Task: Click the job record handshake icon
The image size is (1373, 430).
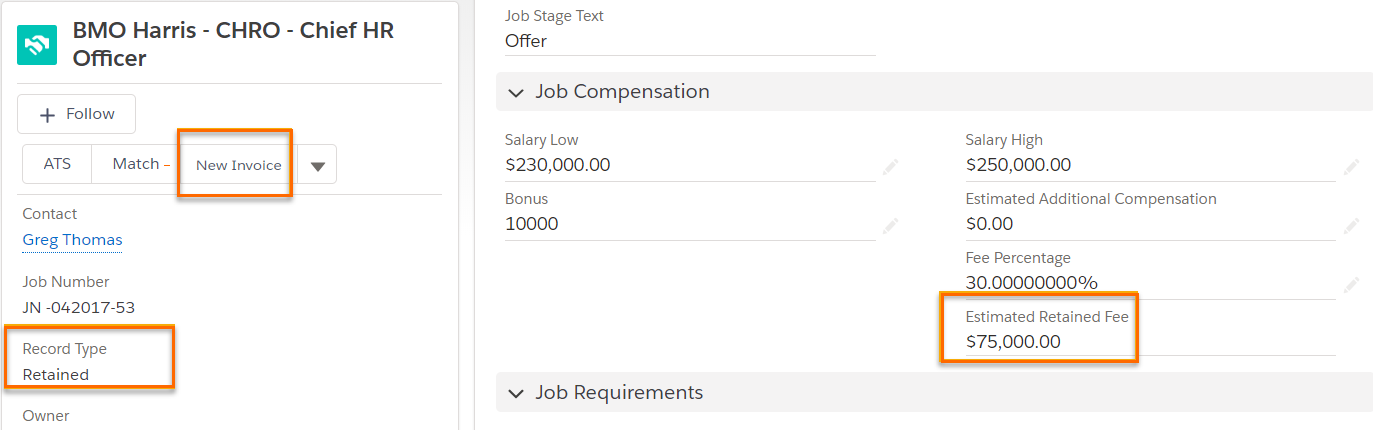Action: pyautogui.click(x=37, y=45)
